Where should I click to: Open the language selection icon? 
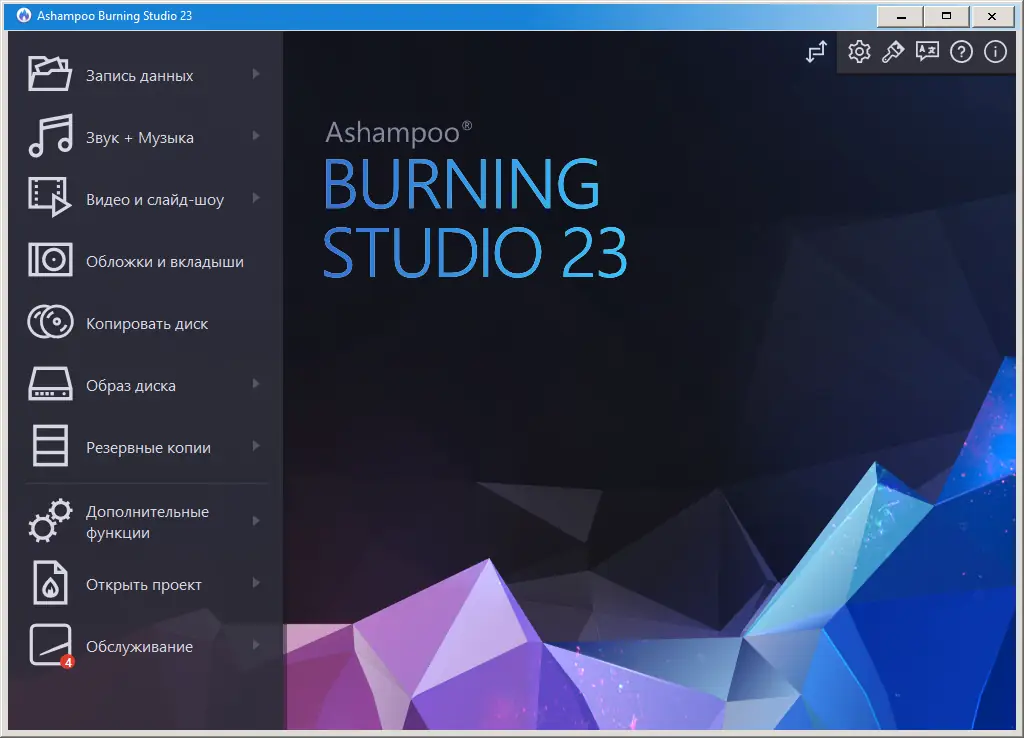(927, 52)
